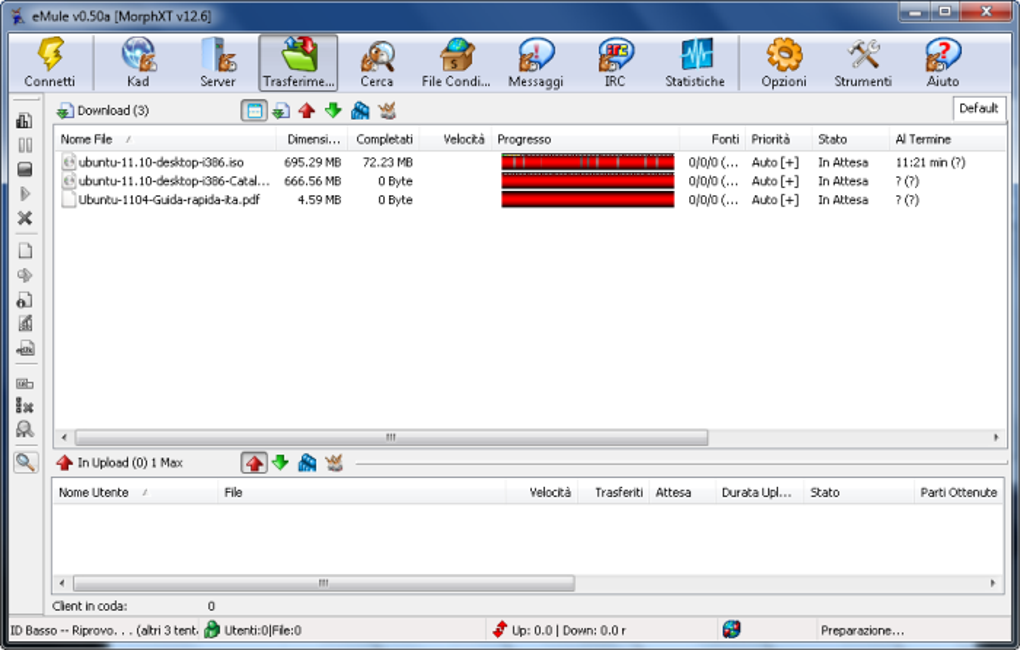The width and height of the screenshot is (1020, 650).
Task: Select ubuntu-11.10-desktop-i386.iso download
Action: point(161,162)
